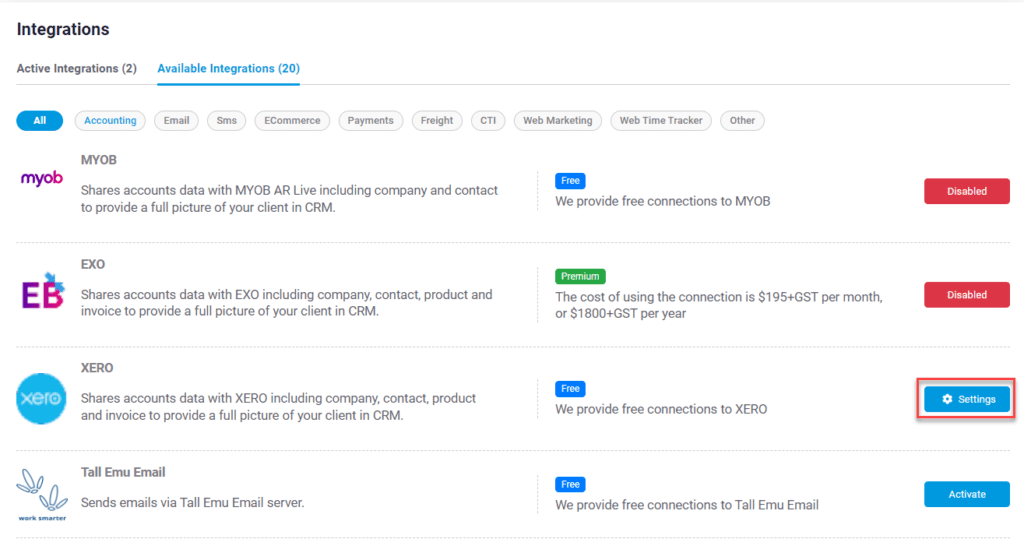Screen dimensions: 1024x539
Task: Filter integrations by Sms
Action: click(227, 121)
